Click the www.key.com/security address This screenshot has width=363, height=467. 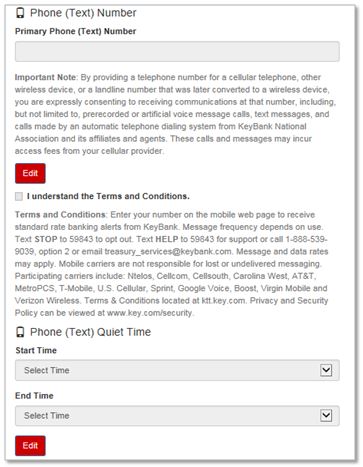150,313
